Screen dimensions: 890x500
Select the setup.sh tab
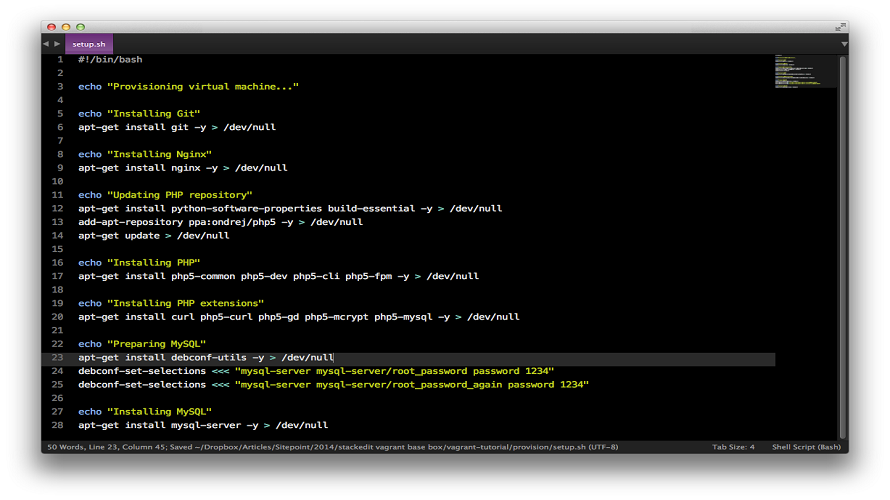(x=89, y=44)
